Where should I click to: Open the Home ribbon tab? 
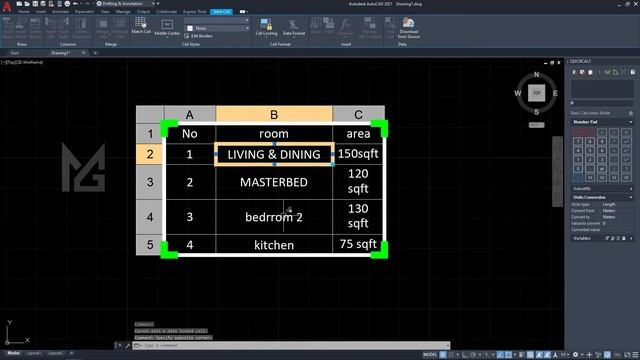(24, 12)
